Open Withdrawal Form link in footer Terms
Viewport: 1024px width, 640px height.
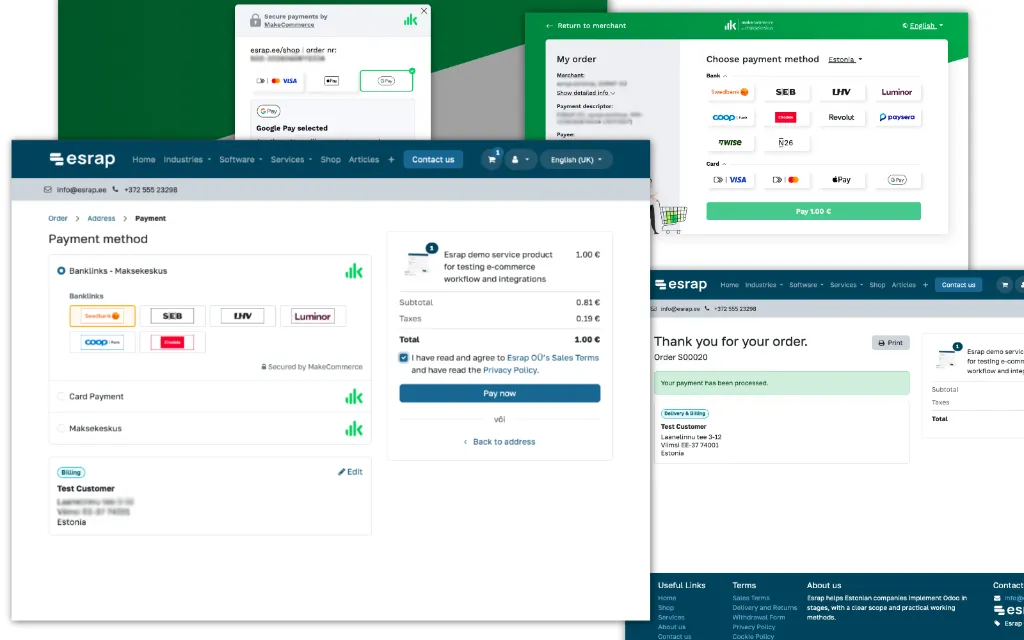pos(758,617)
